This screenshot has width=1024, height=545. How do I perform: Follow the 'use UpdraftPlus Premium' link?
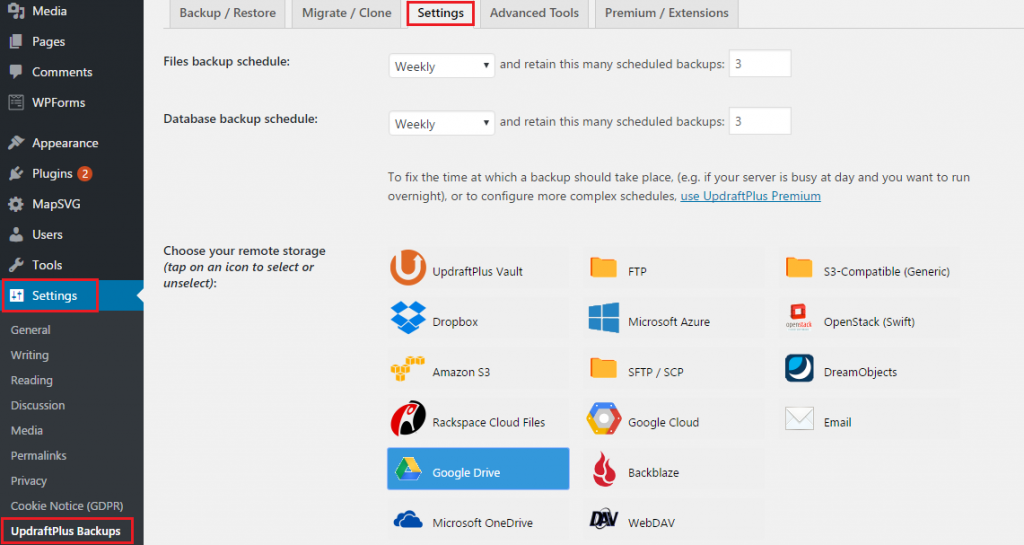(x=750, y=196)
